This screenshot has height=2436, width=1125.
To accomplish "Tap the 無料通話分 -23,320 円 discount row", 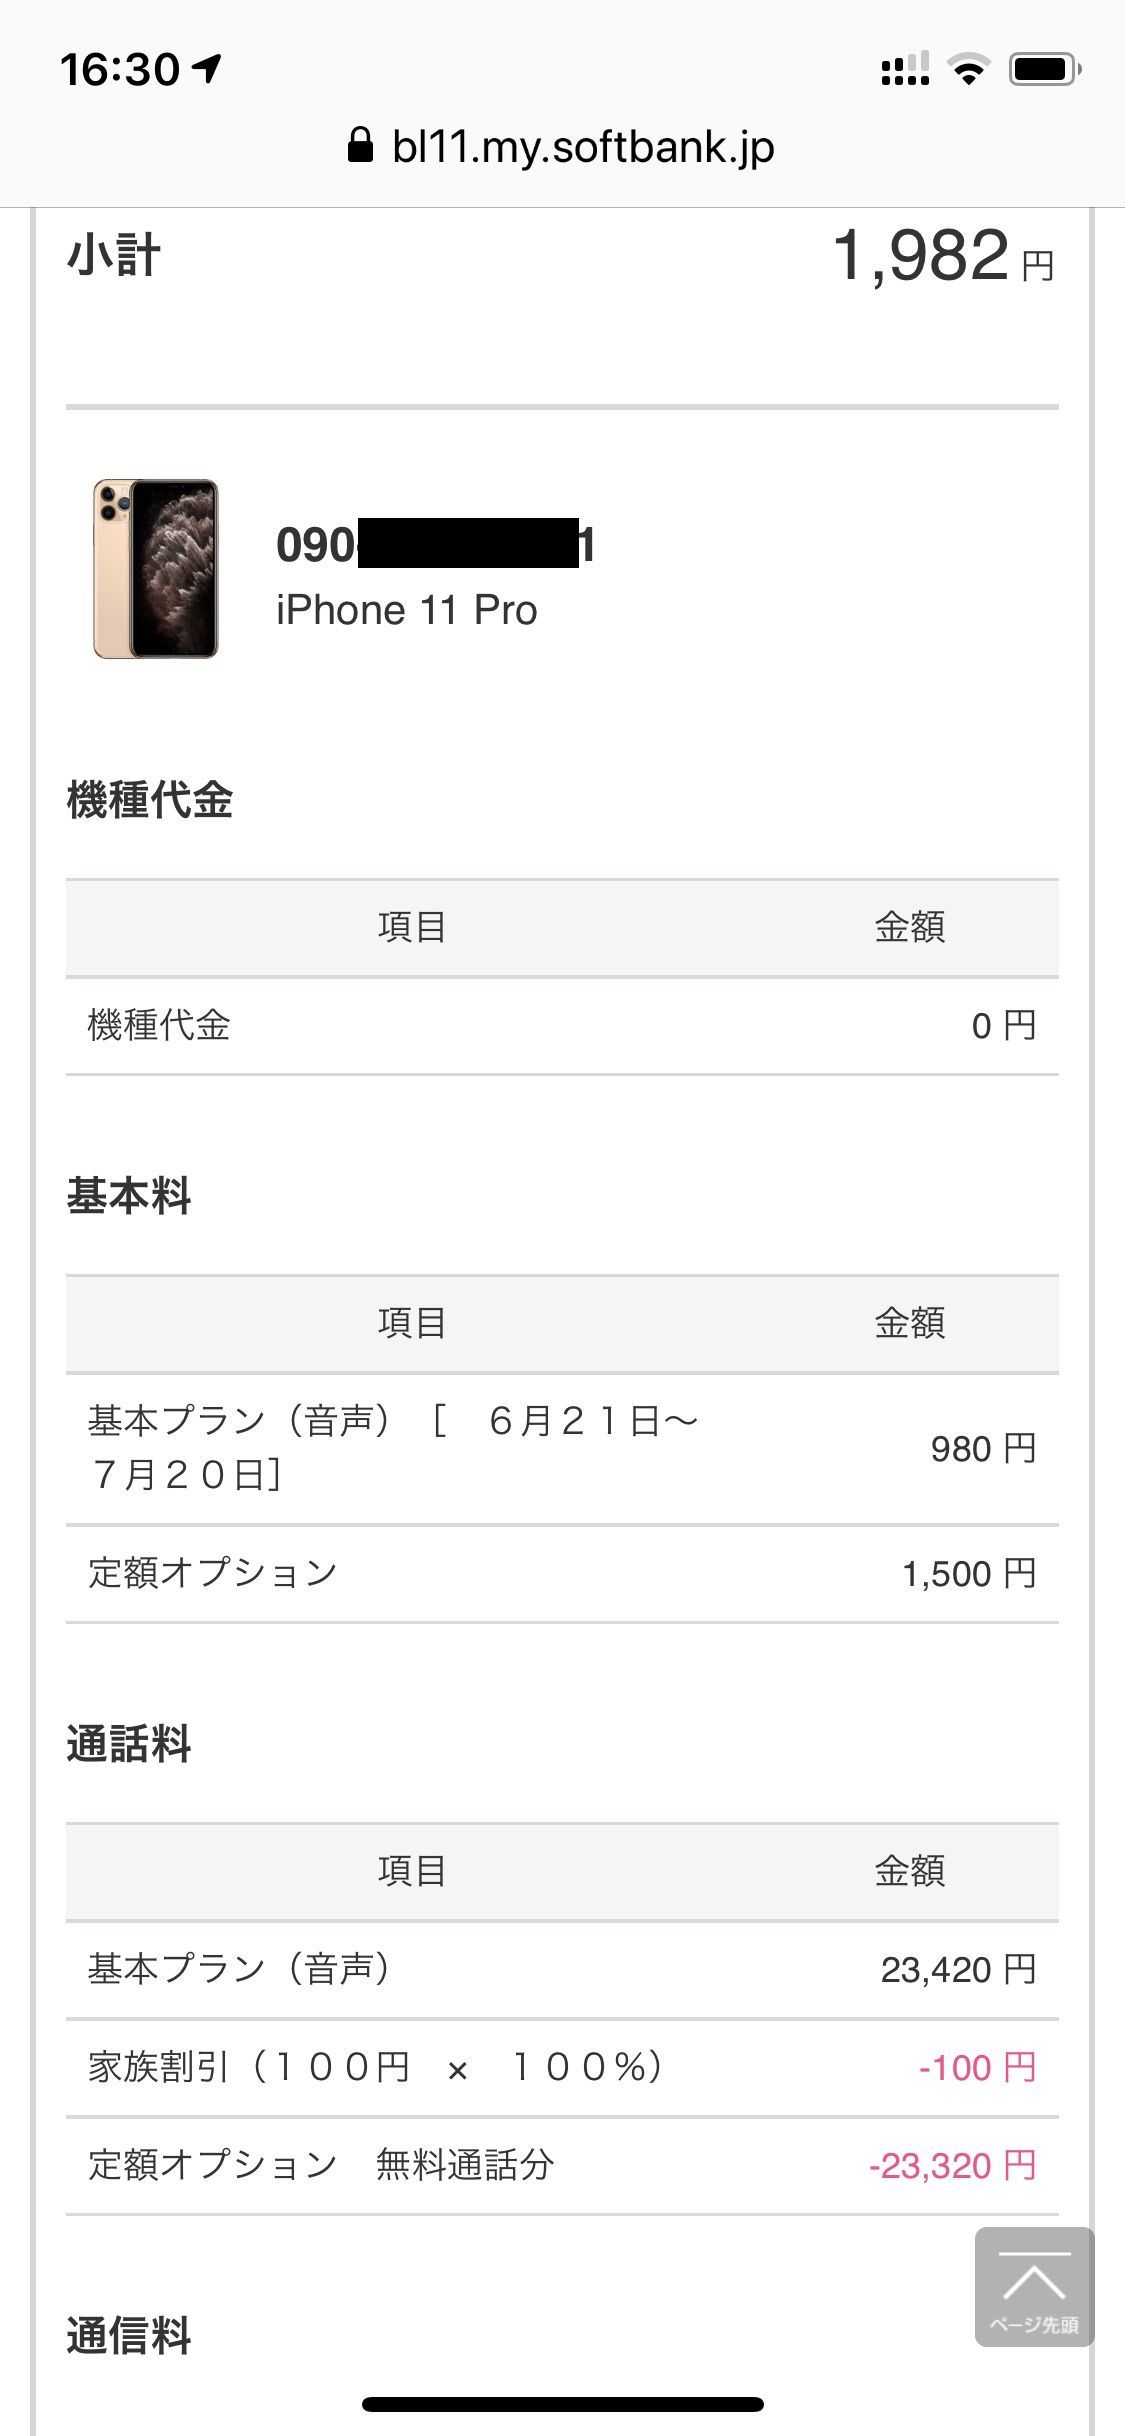I will pyautogui.click(x=562, y=2166).
